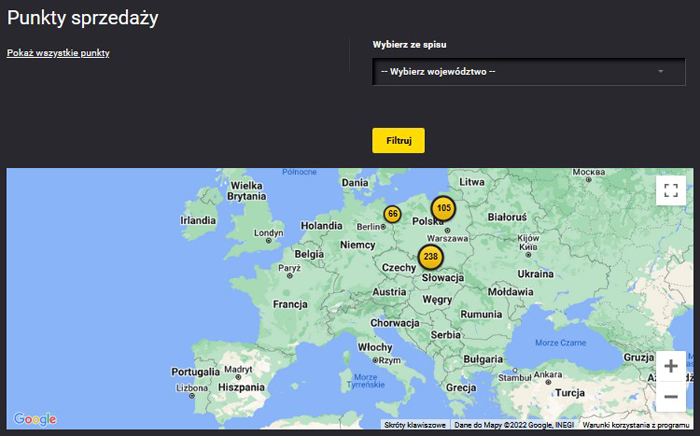Image resolution: width=700 pixels, height=436 pixels.
Task: Open the Wybierz województwo dropdown
Action: (522, 72)
